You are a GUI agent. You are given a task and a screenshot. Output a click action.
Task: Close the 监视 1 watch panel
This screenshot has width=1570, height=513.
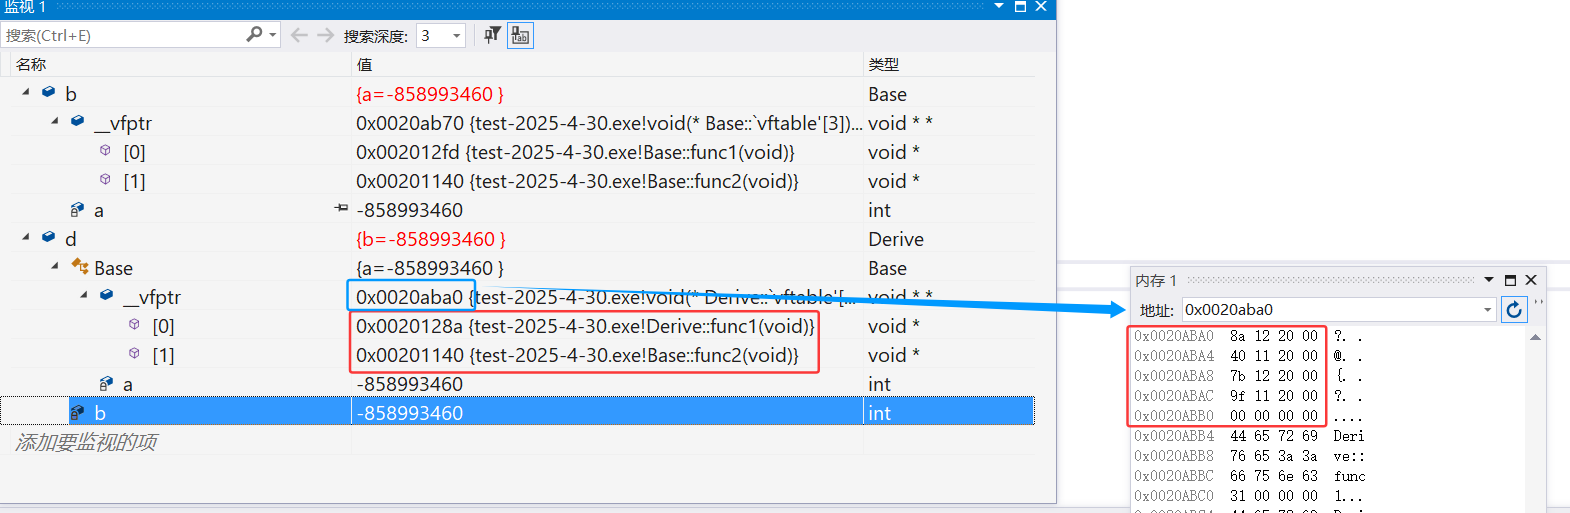click(1041, 6)
